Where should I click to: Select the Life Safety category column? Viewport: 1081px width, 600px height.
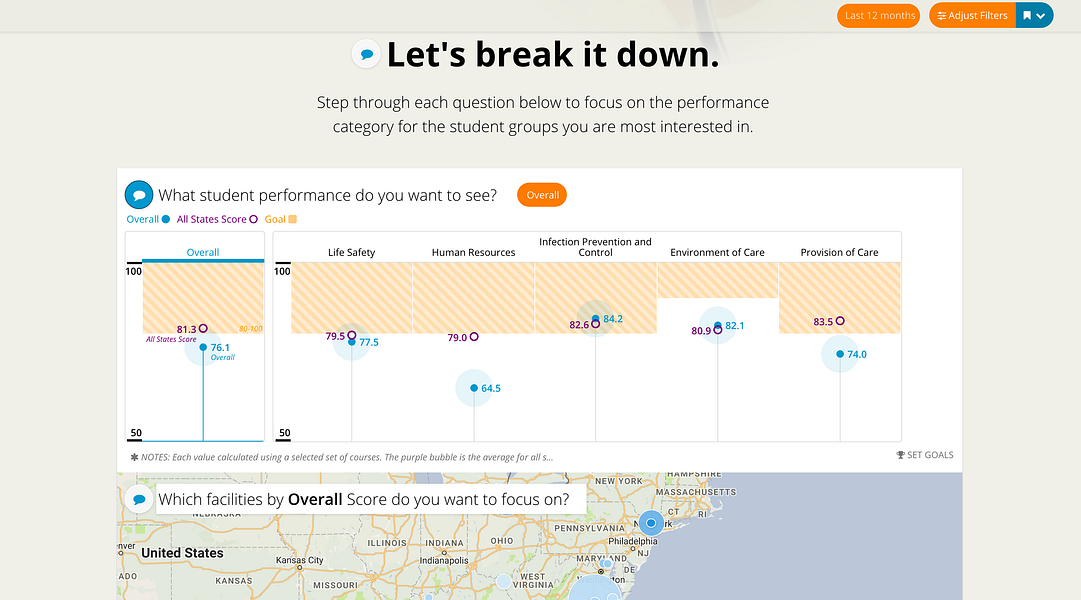tap(351, 252)
